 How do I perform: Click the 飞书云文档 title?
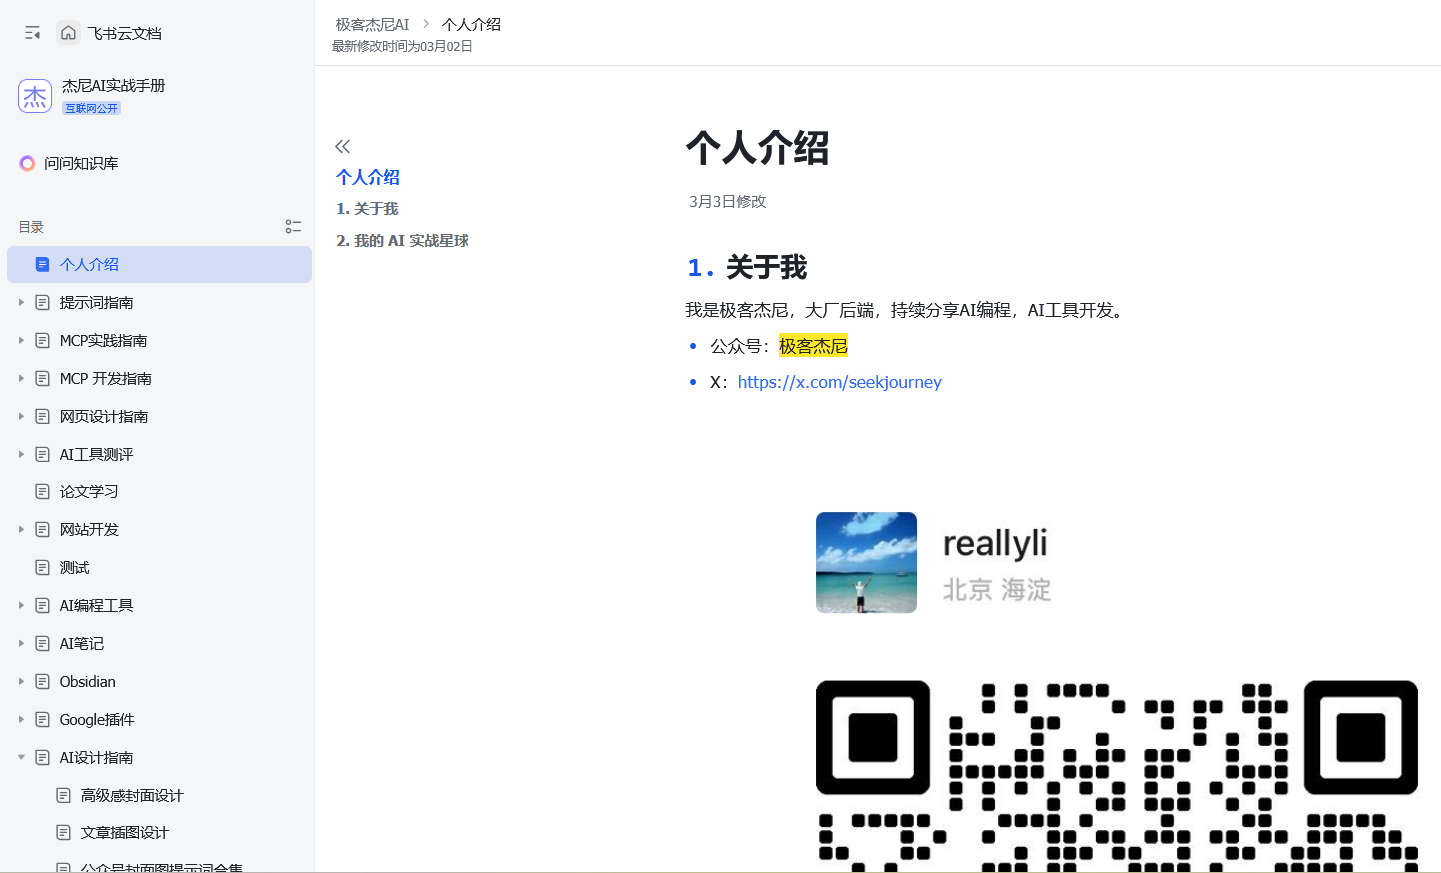pos(124,33)
